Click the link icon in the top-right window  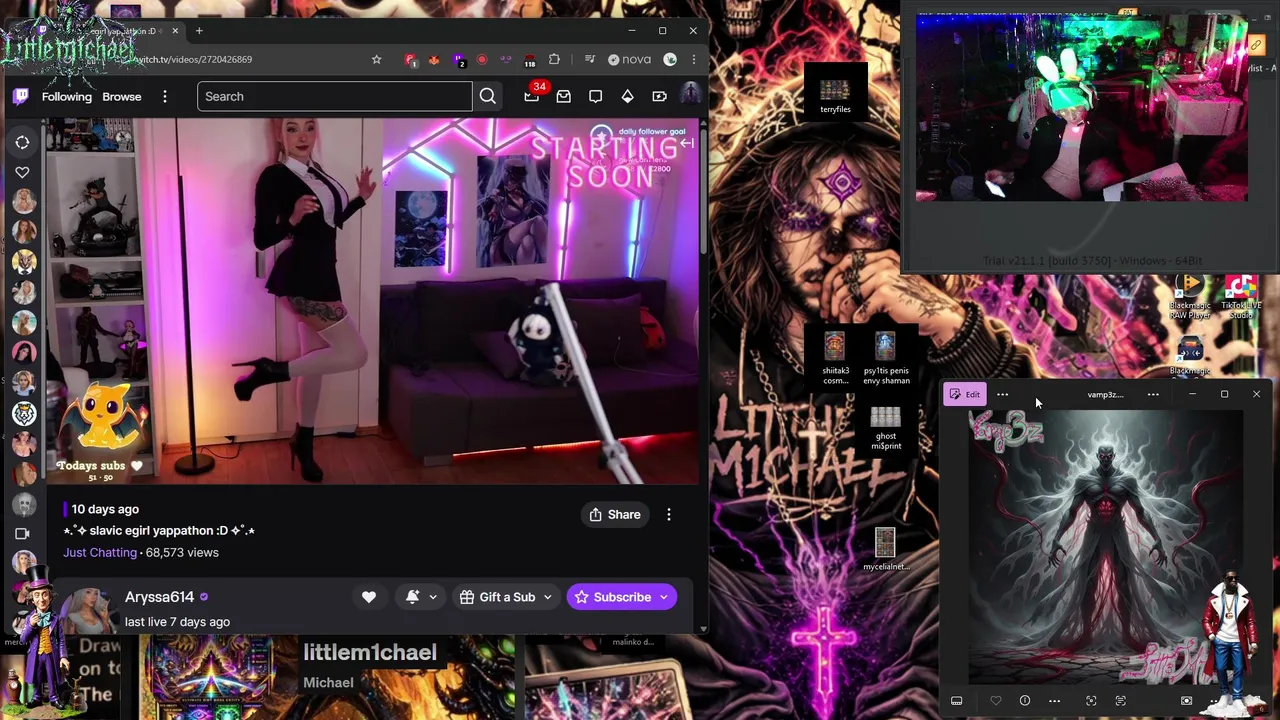pyautogui.click(x=1256, y=45)
